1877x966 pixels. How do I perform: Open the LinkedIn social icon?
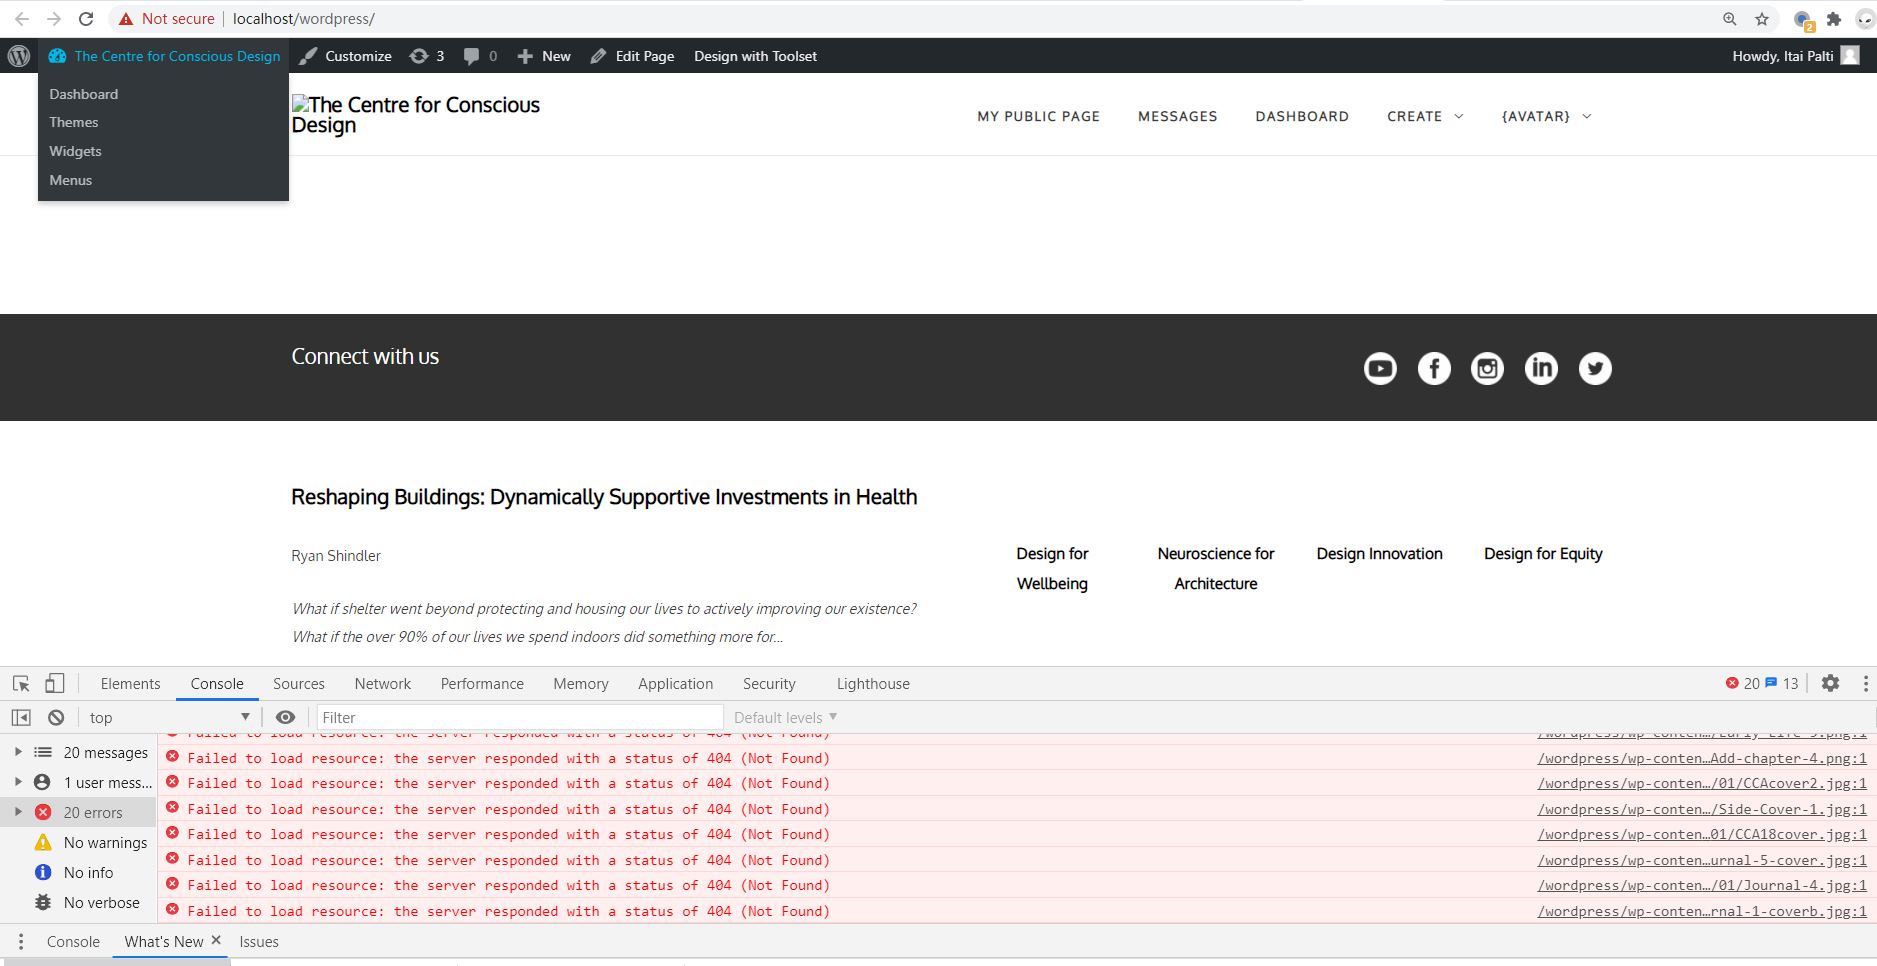pos(1541,369)
